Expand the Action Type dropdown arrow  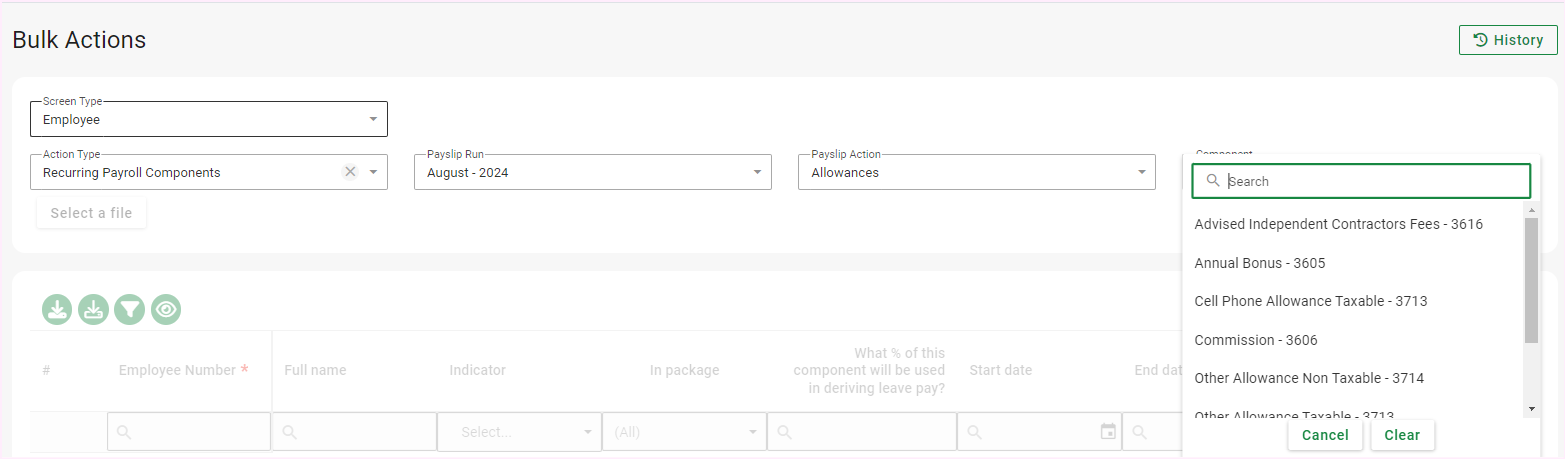tap(373, 172)
